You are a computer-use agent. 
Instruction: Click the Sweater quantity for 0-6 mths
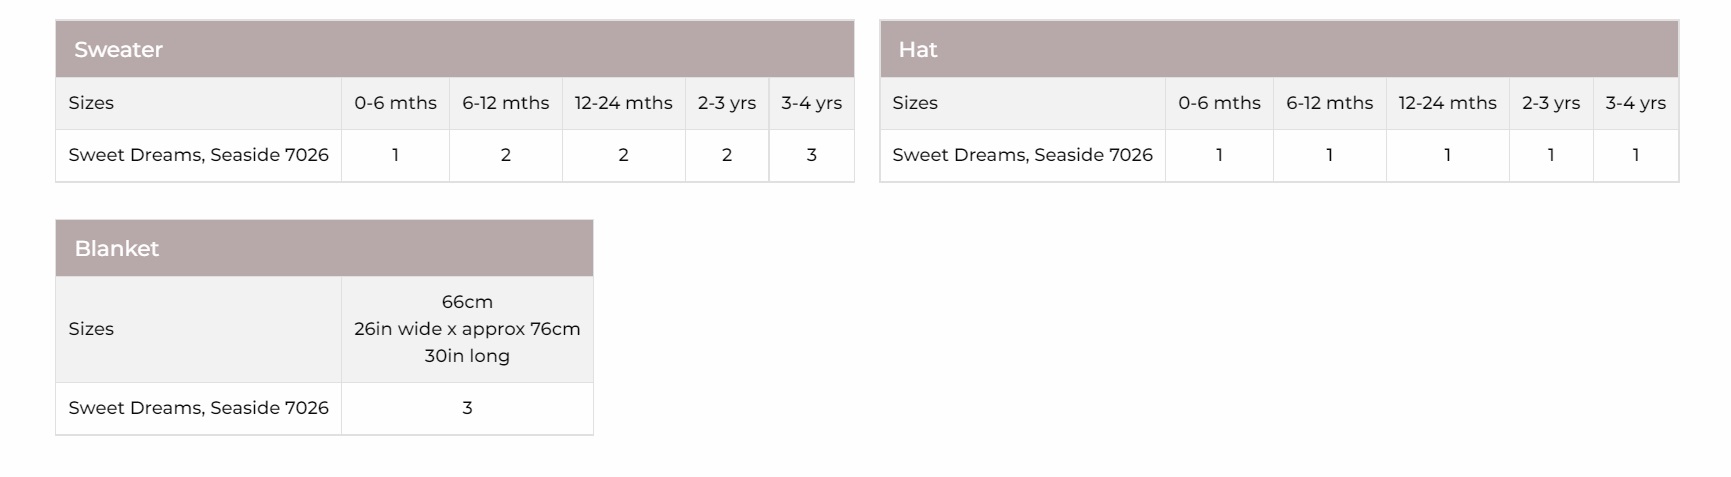(395, 155)
